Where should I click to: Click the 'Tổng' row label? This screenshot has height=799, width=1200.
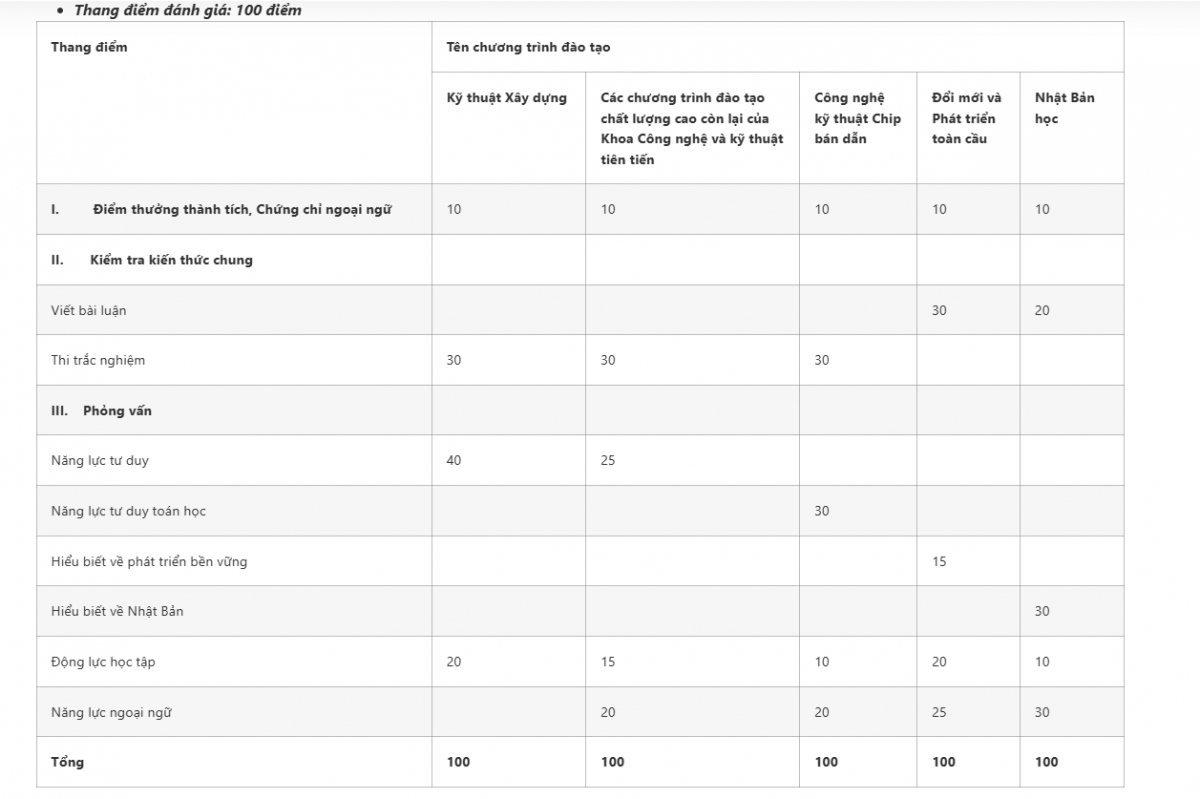point(68,762)
